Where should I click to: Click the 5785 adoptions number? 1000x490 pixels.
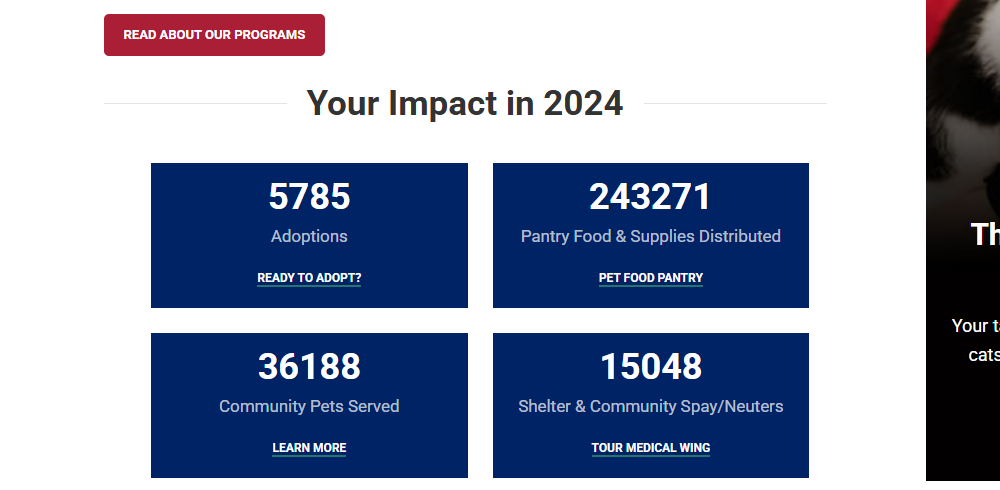[309, 197]
